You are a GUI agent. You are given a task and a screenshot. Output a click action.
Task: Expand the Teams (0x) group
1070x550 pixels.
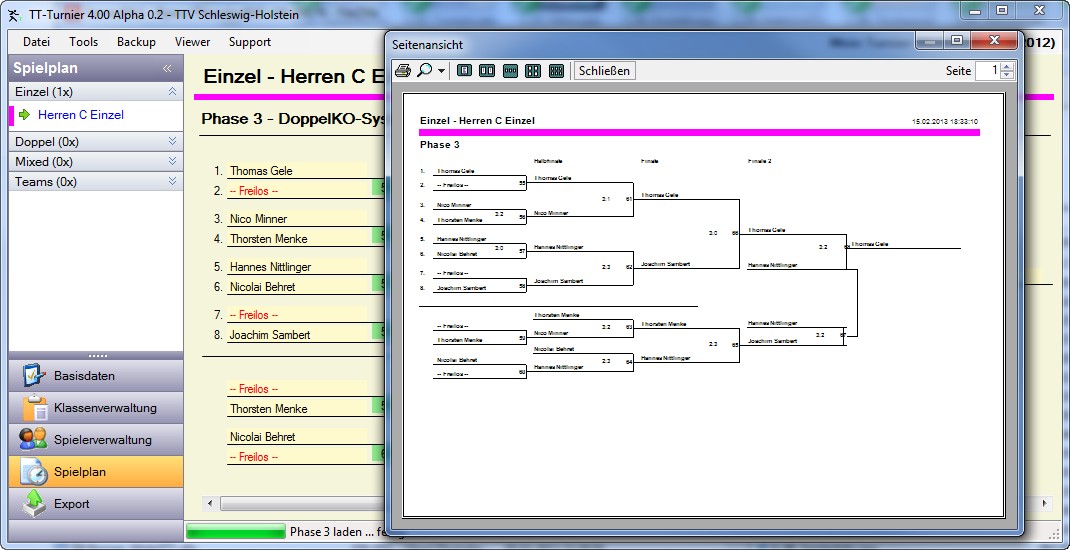point(172,182)
